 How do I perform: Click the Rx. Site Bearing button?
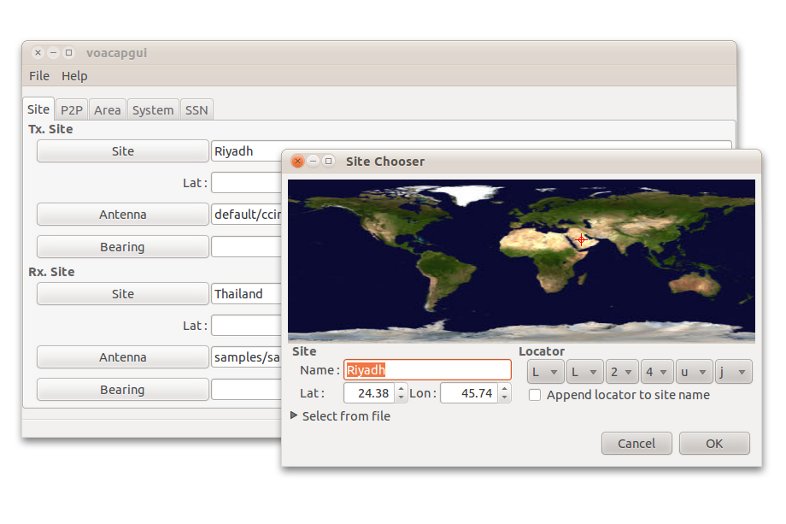click(122, 390)
